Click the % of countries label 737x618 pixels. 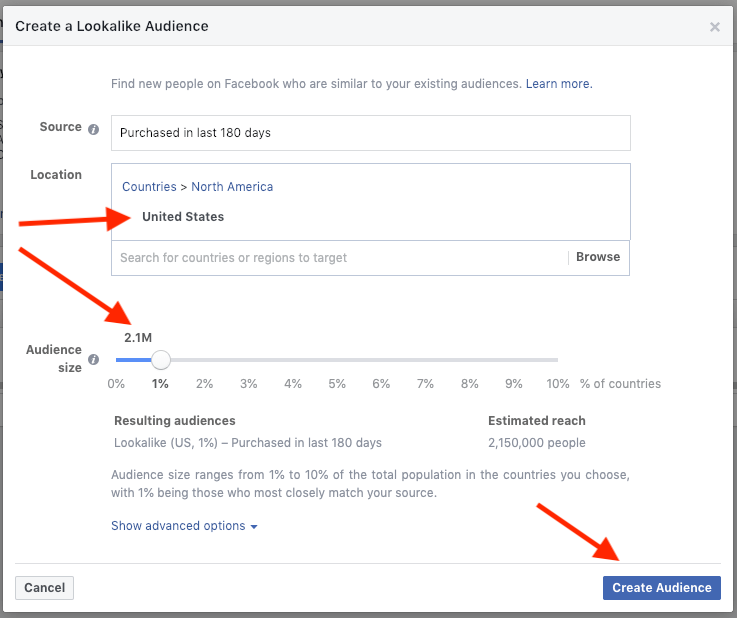click(x=620, y=384)
